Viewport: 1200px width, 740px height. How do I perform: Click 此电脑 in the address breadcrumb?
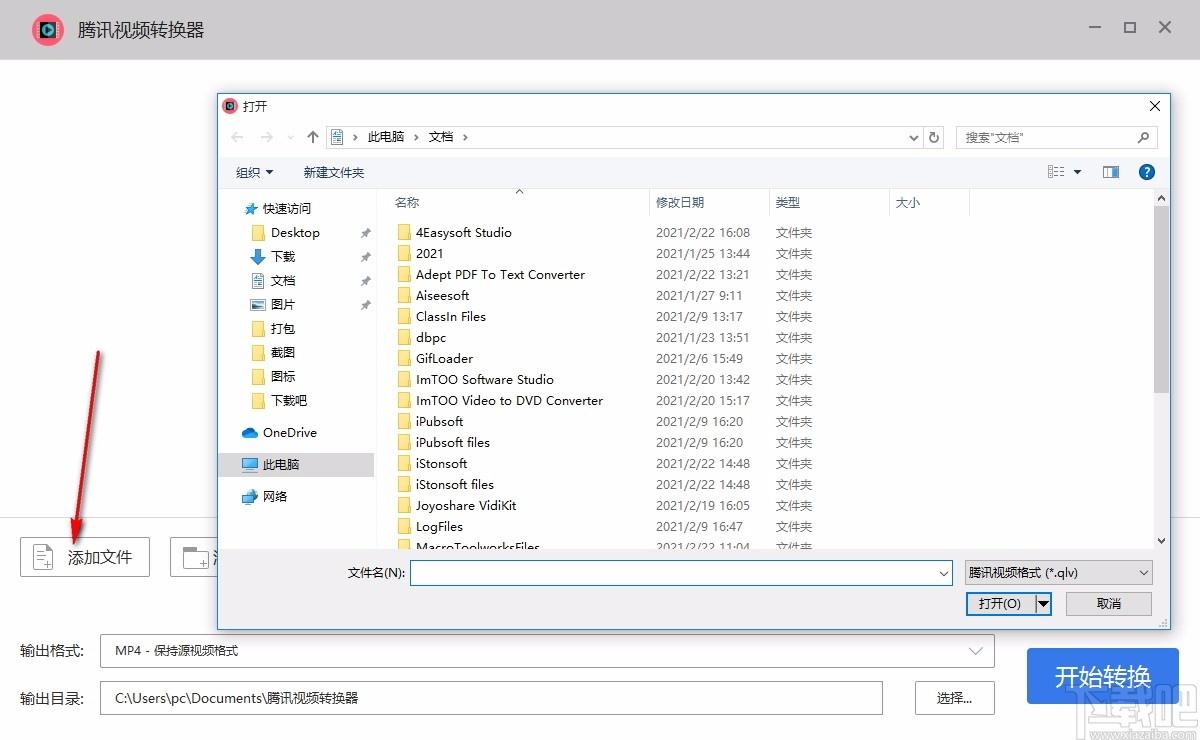386,137
